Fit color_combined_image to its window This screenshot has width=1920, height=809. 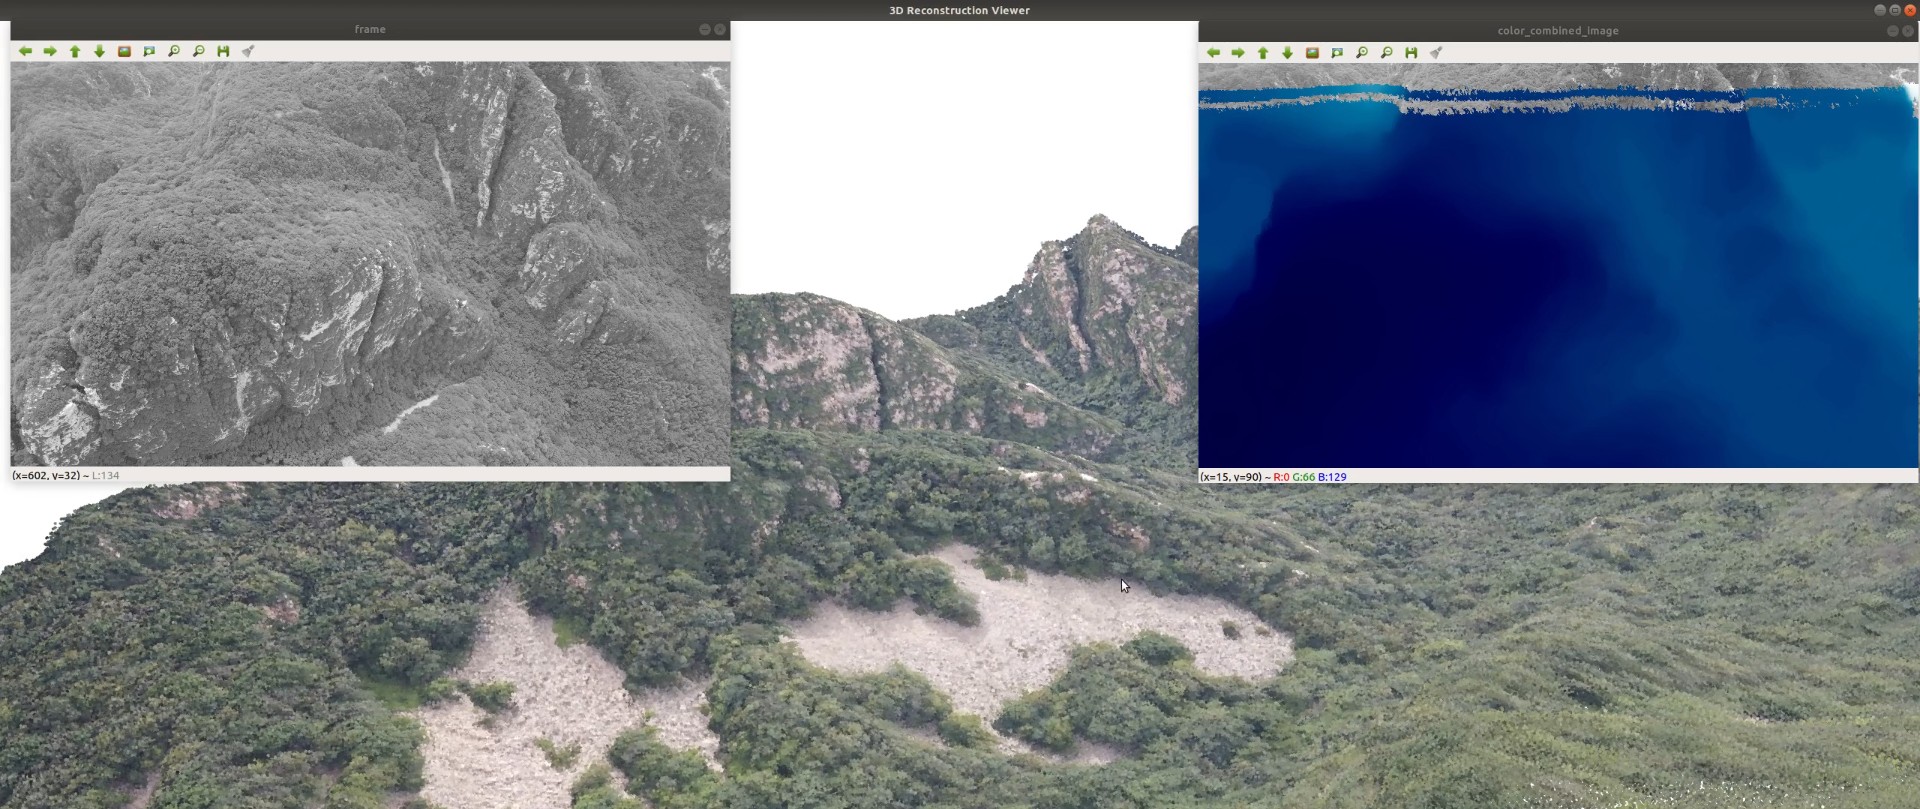click(1337, 53)
